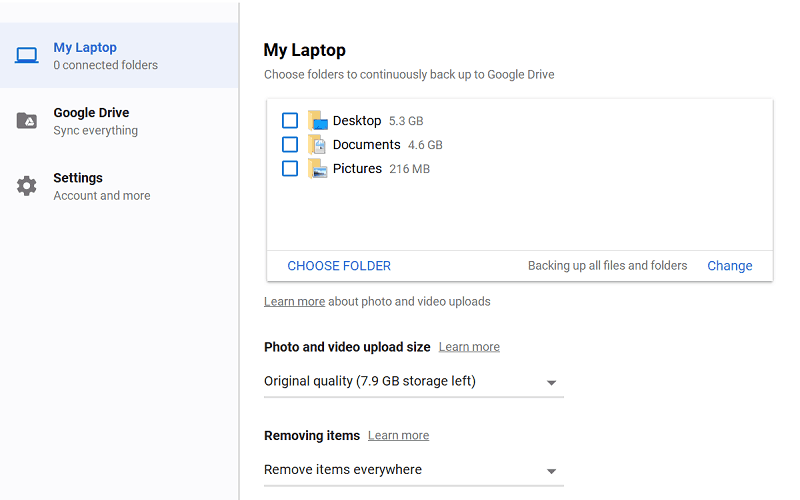This screenshot has height=500, width=800.
Task: Click the Pictures folder icon
Action: tap(318, 169)
